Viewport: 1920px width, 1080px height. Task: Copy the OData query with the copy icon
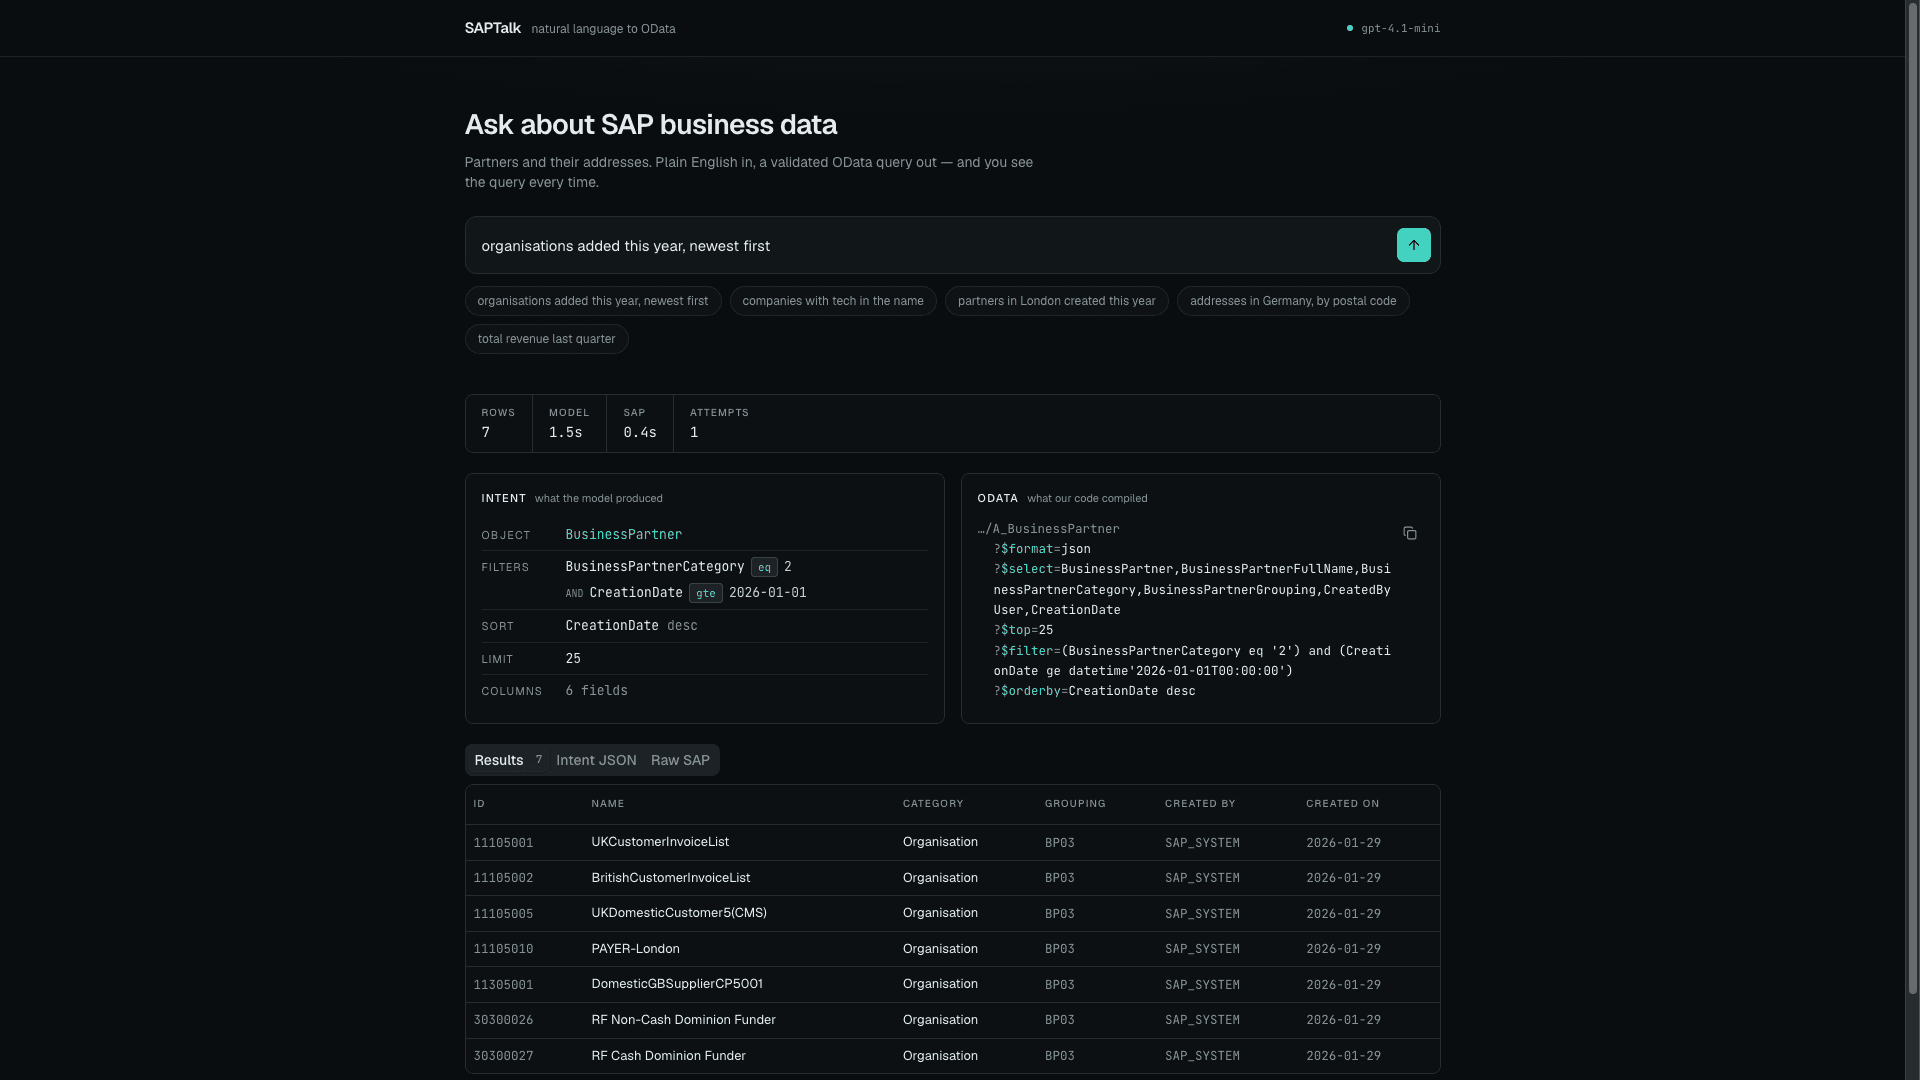tap(1409, 533)
